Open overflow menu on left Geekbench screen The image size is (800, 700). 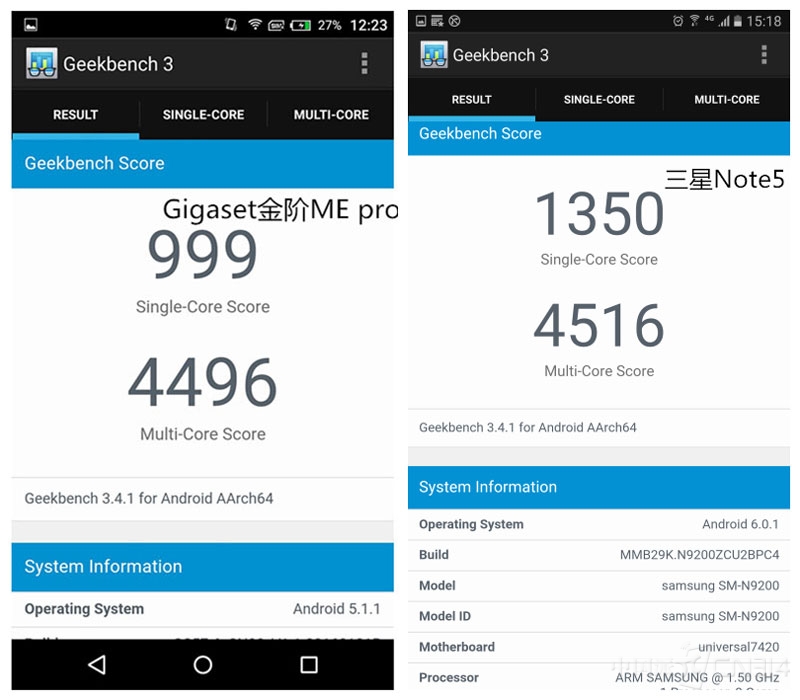364,64
